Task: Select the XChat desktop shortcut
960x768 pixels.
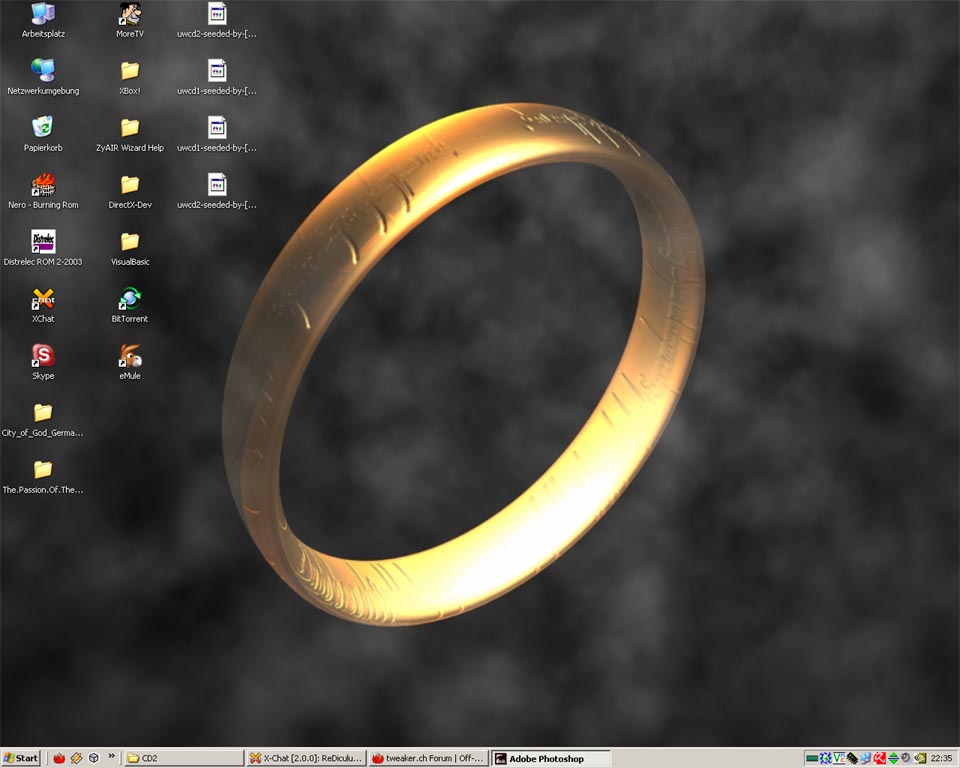Action: [x=43, y=298]
